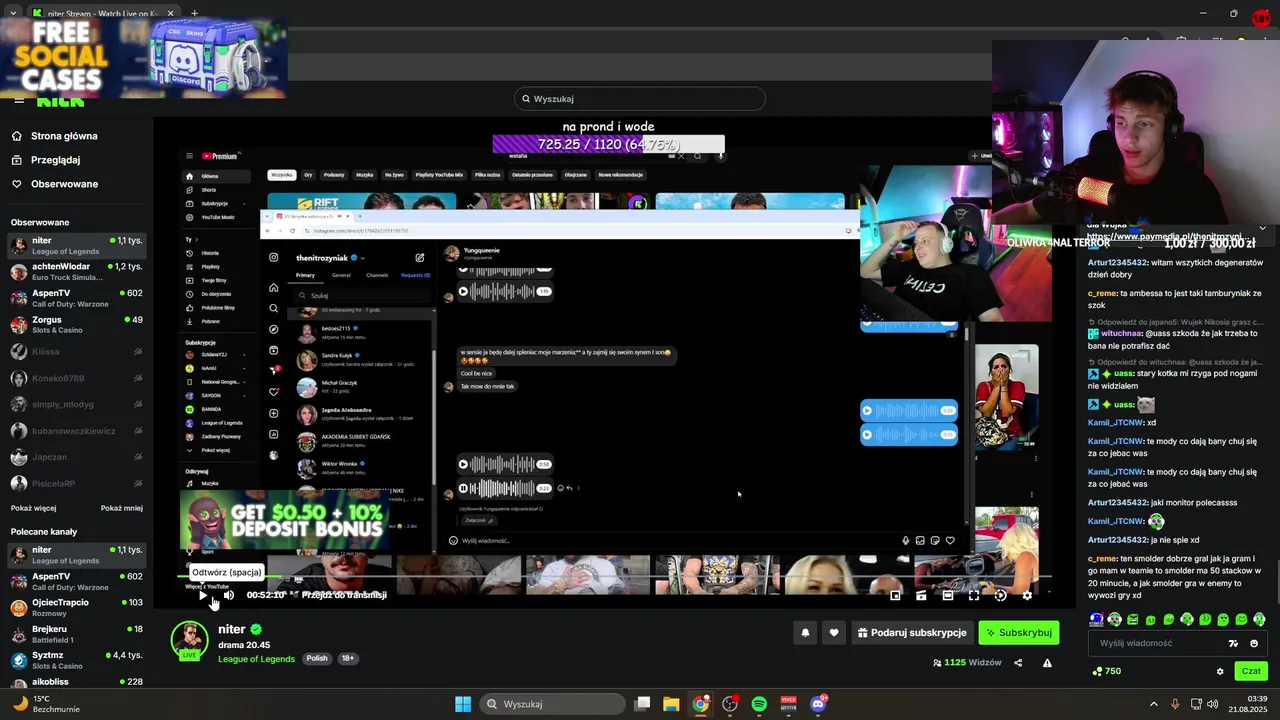Screen dimensions: 1280x720
Task: Click Windows taskbar search Wyszukaj
Action: pyautogui.click(x=553, y=704)
